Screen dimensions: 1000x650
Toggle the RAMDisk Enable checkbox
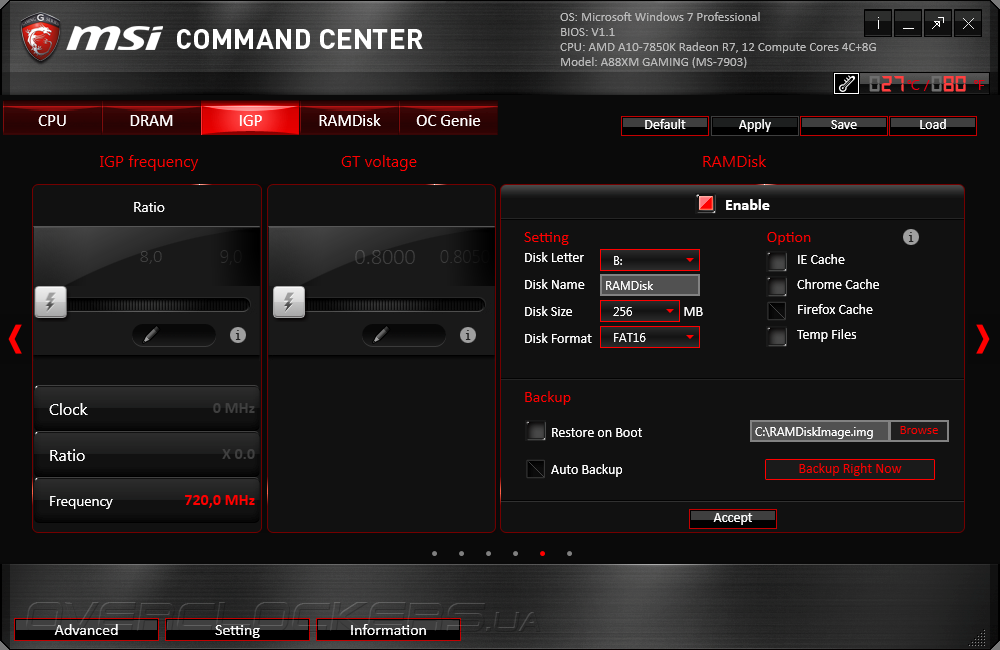tap(706, 204)
